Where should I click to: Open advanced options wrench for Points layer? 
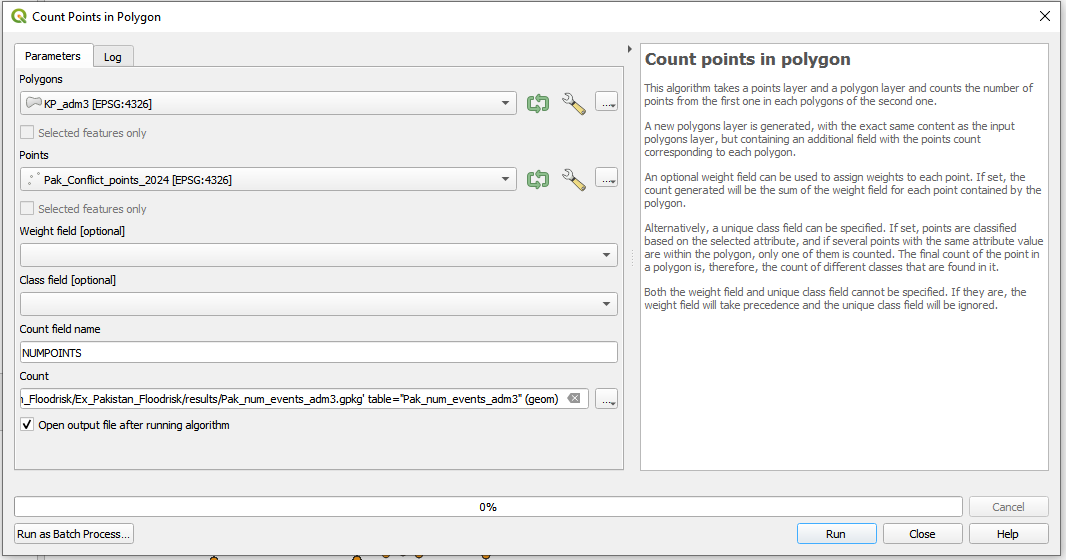click(573, 179)
